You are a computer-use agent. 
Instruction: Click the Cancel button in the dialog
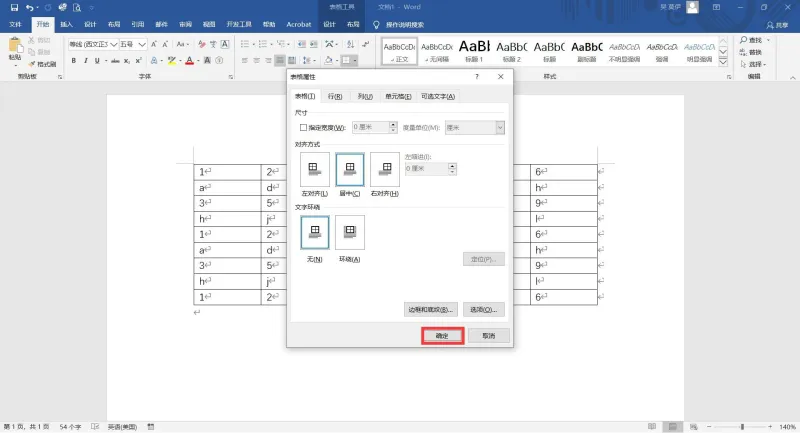coord(489,336)
